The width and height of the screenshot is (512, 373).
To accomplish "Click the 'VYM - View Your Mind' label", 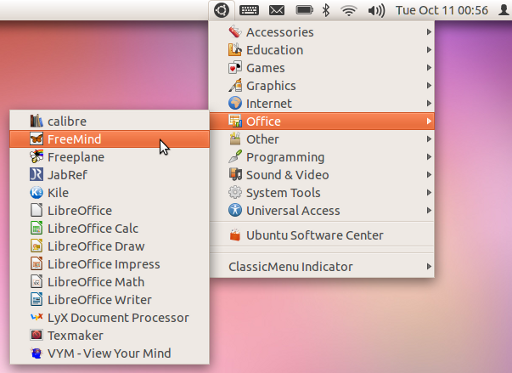I will (109, 353).
